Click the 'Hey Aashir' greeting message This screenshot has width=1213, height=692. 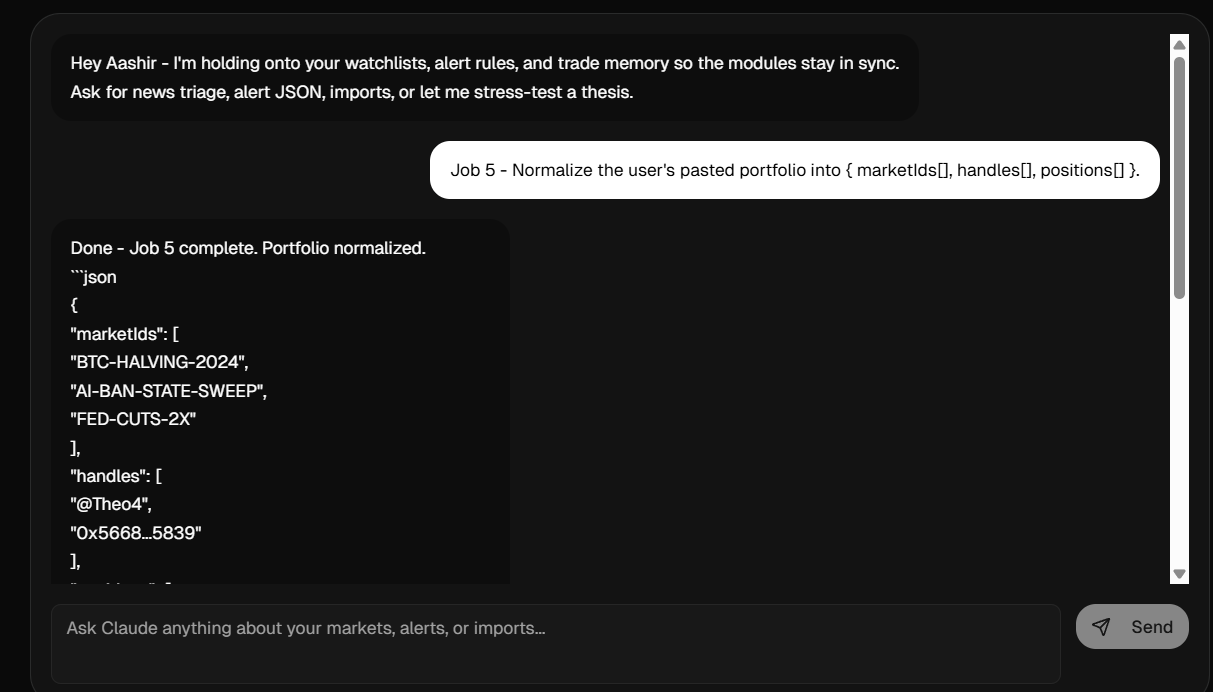point(484,63)
